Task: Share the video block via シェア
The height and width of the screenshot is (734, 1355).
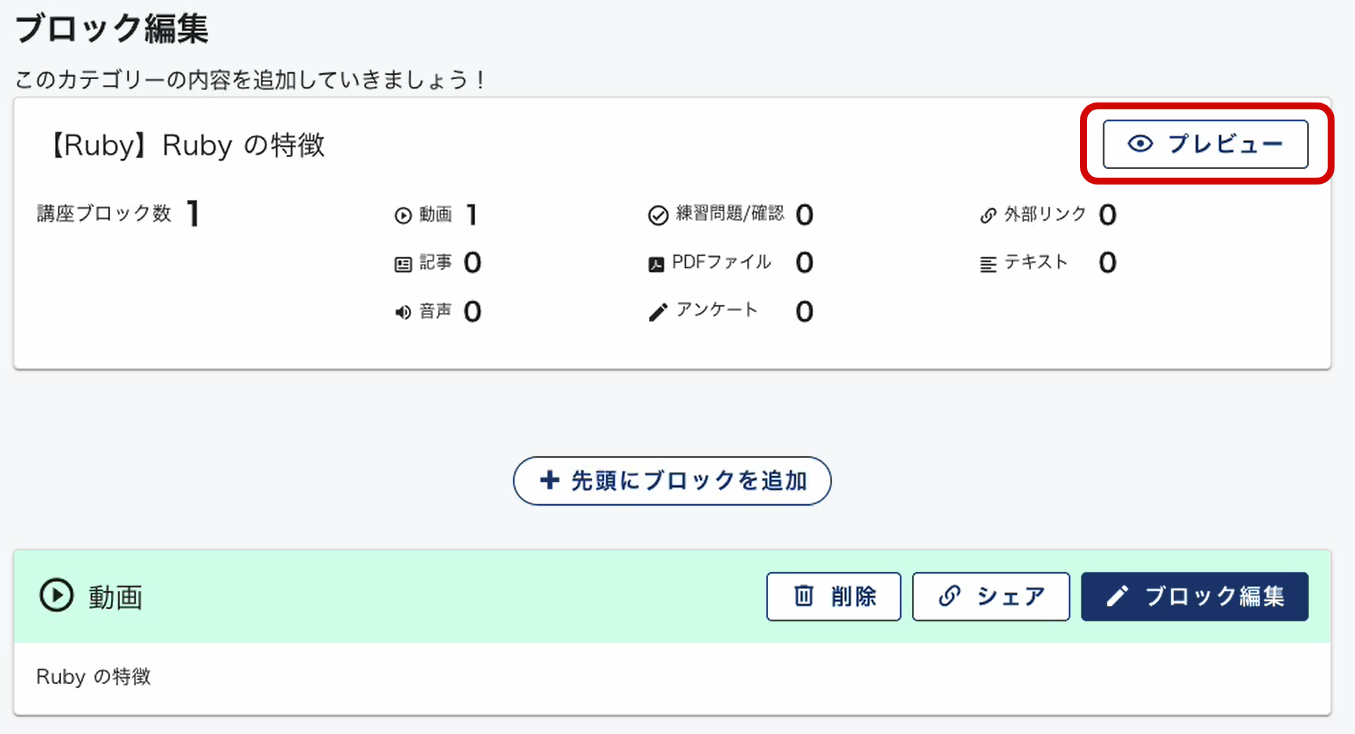Action: 991,597
